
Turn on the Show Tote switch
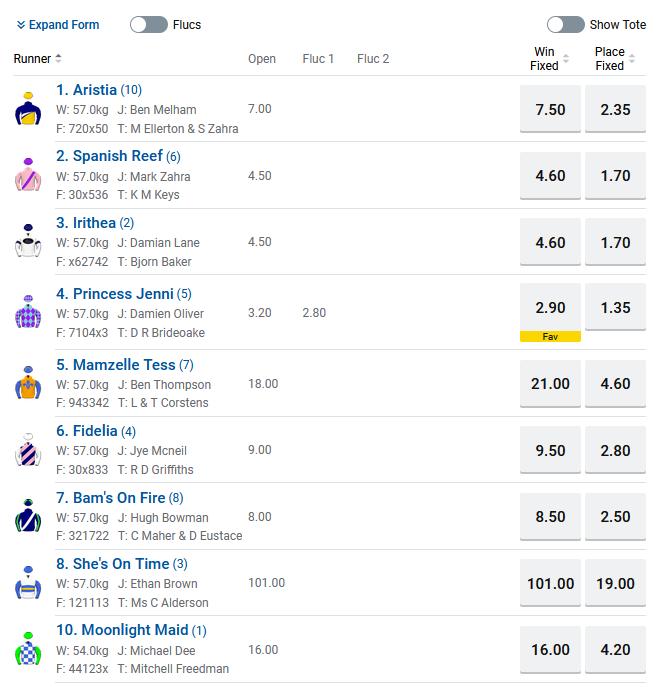coord(565,25)
